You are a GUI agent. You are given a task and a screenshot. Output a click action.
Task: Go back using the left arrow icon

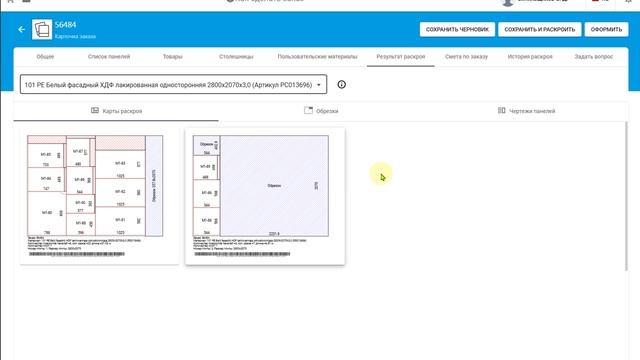[x=21, y=29]
